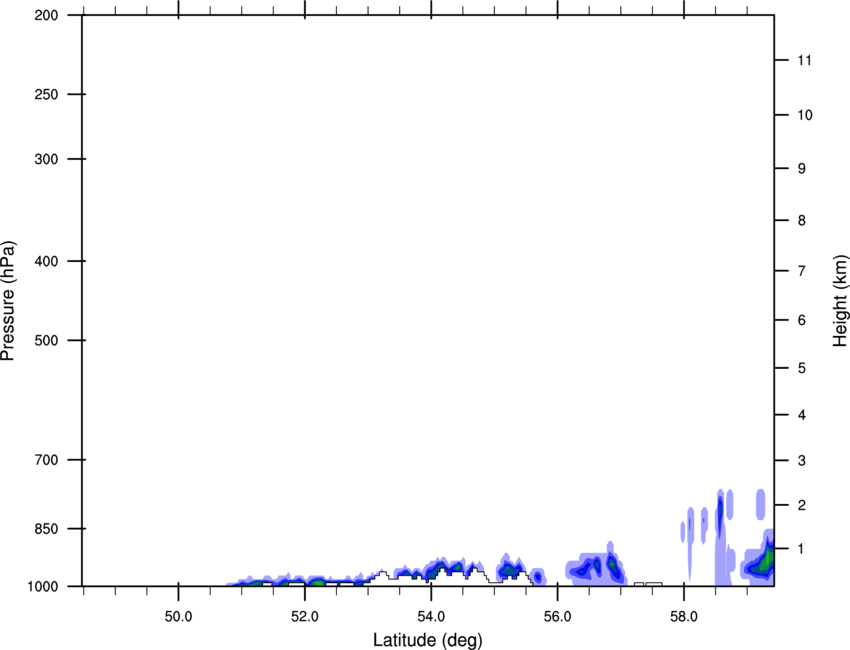Pick the 9 km height label

point(802,169)
